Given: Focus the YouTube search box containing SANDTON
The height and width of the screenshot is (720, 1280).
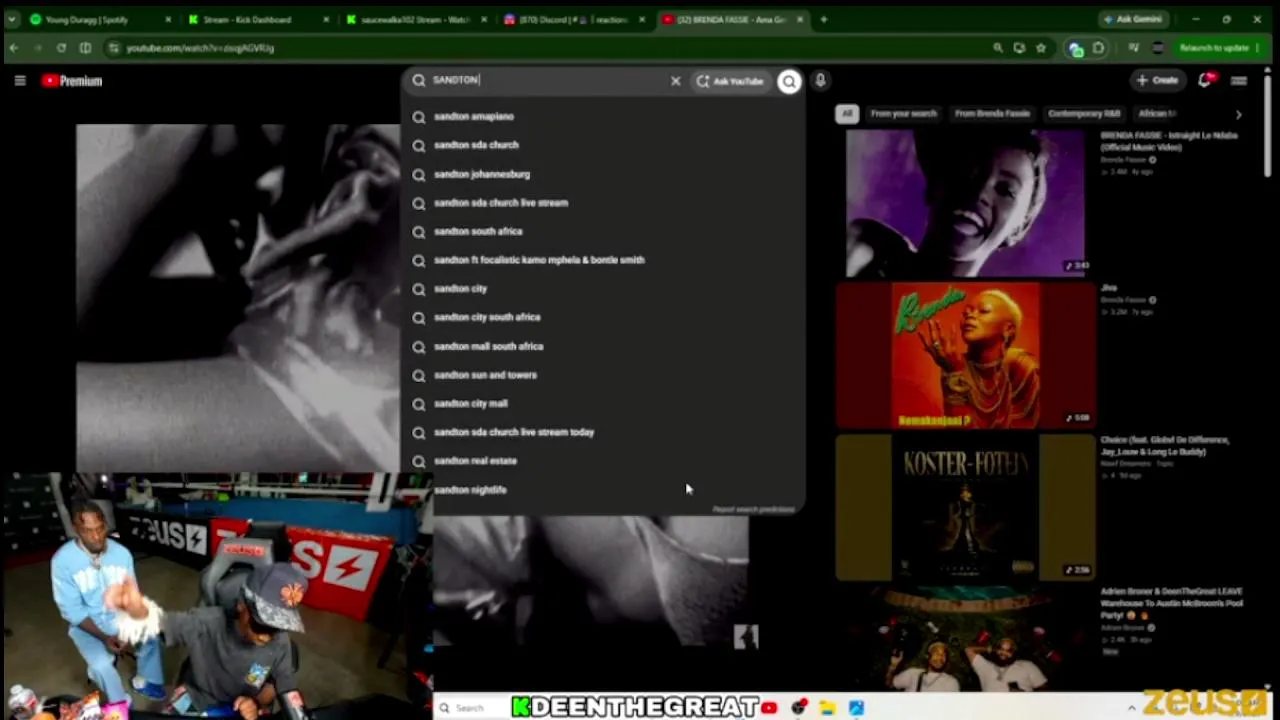Looking at the screenshot, I should pos(545,81).
